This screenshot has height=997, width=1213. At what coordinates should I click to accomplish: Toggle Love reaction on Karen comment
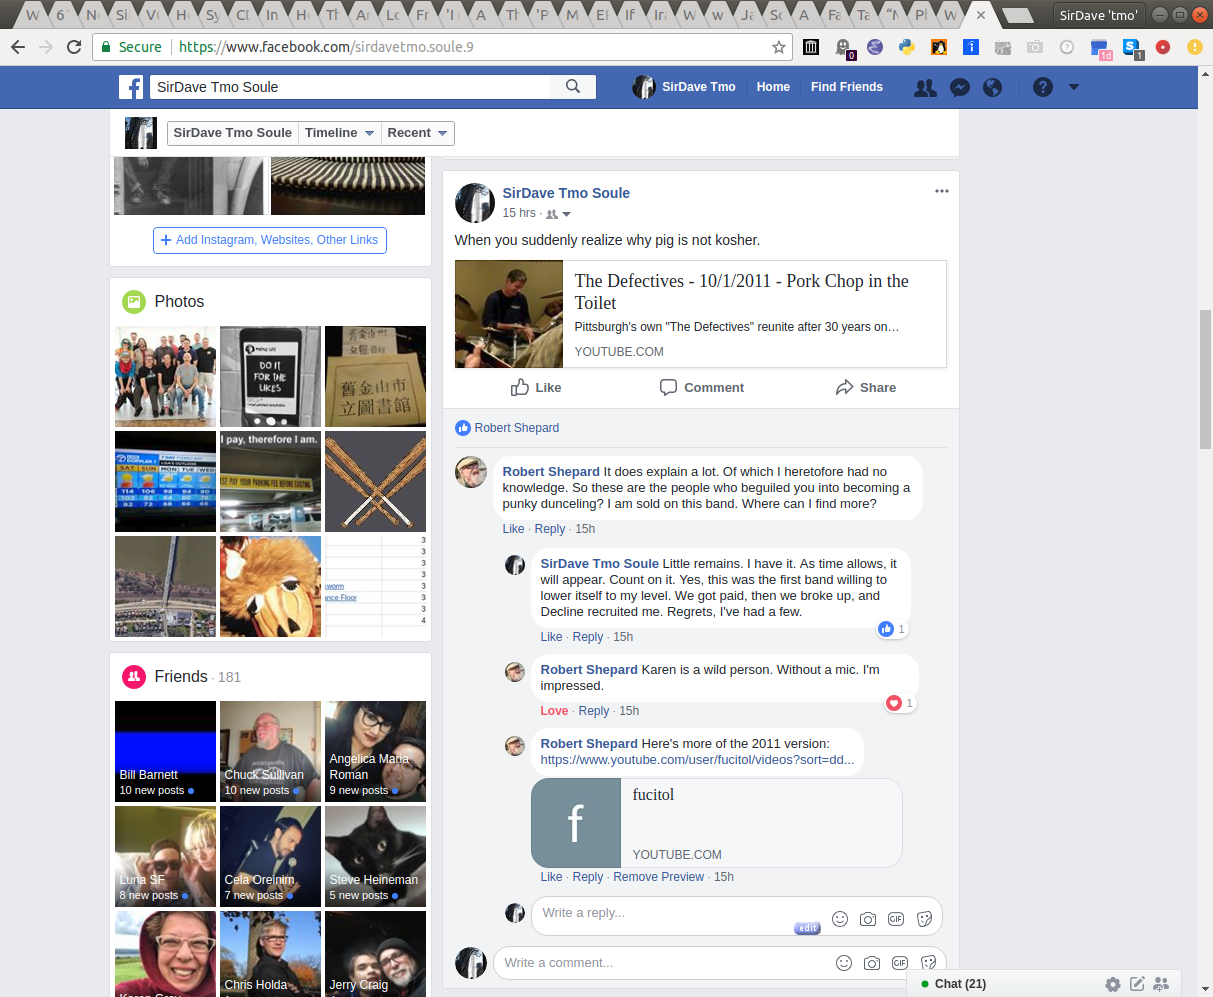(554, 711)
